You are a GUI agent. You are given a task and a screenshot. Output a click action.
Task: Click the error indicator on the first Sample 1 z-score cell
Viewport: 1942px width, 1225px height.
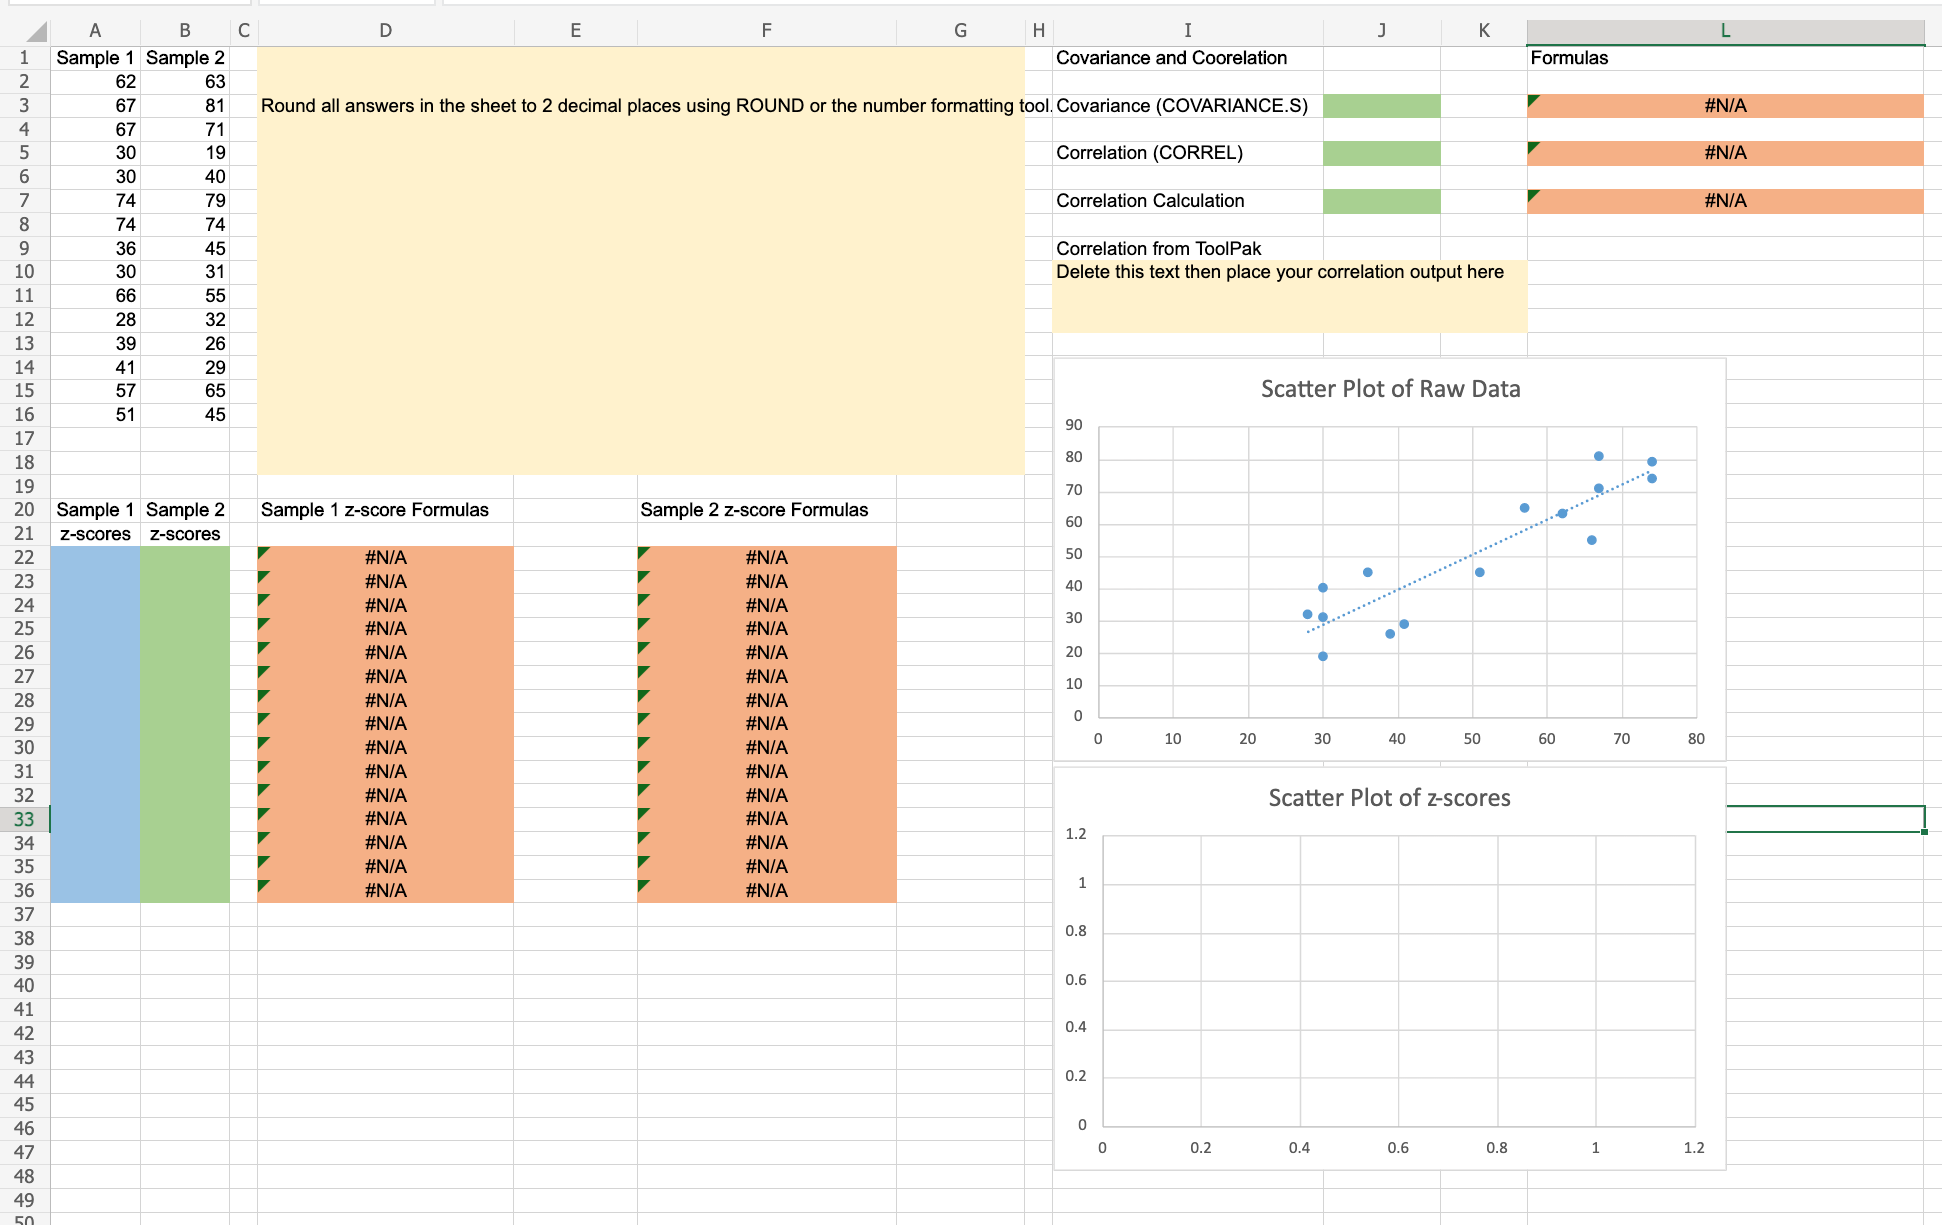coord(263,551)
